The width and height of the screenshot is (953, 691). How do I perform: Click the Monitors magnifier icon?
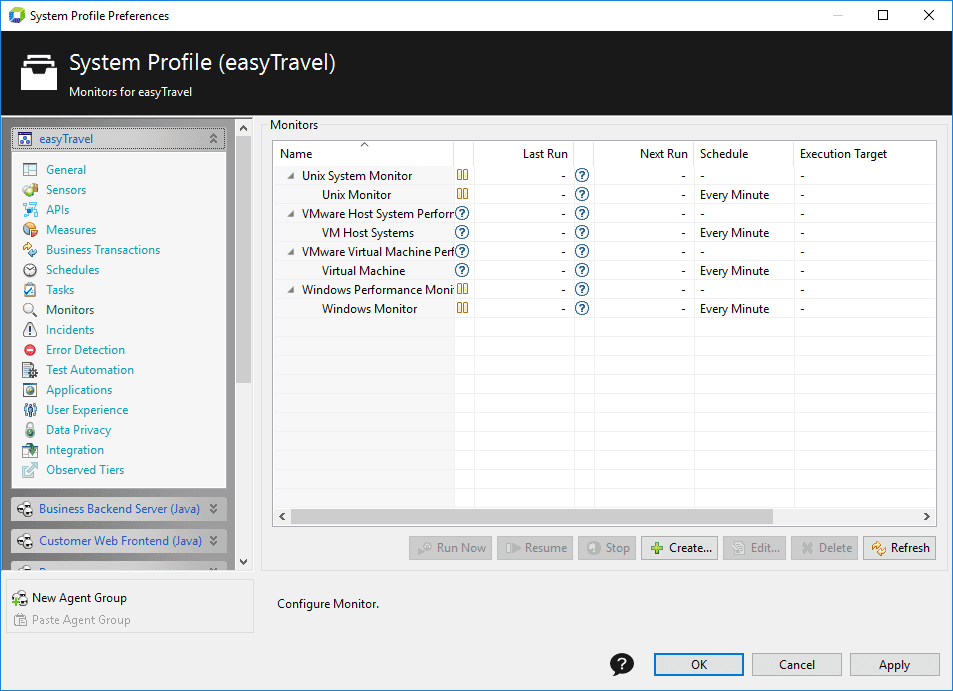point(30,310)
